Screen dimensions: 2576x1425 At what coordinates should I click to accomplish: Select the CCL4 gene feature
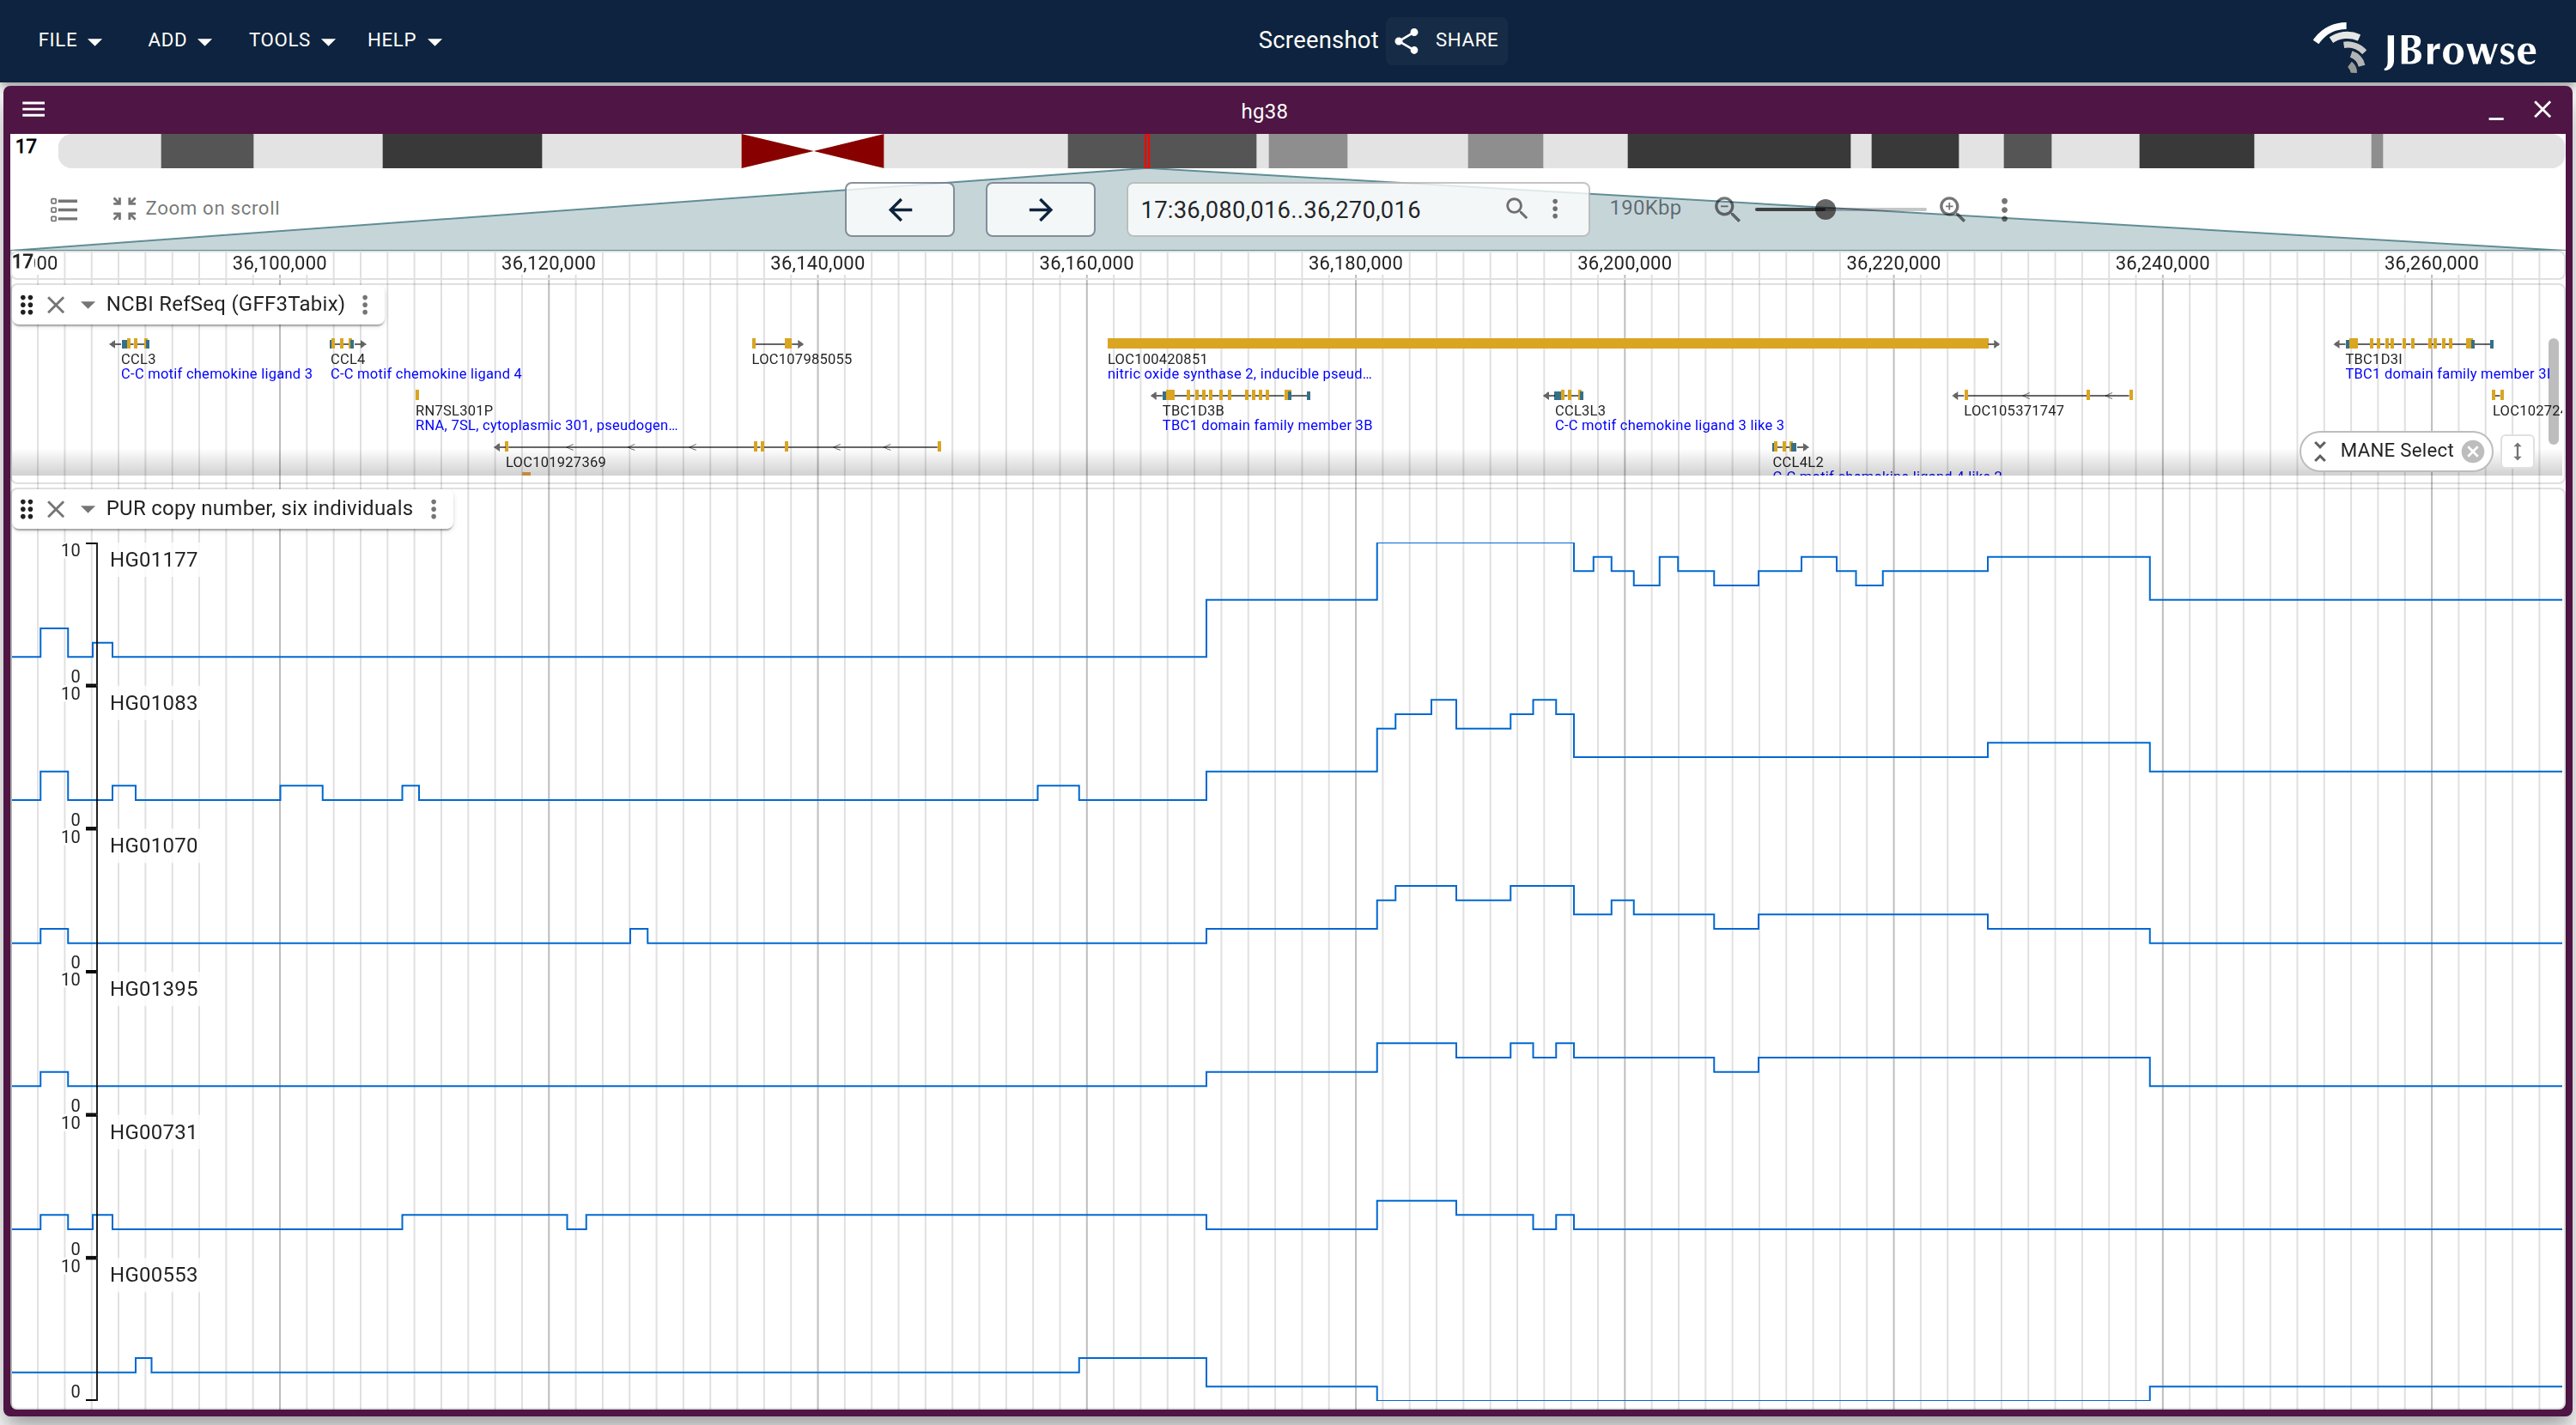coord(348,344)
